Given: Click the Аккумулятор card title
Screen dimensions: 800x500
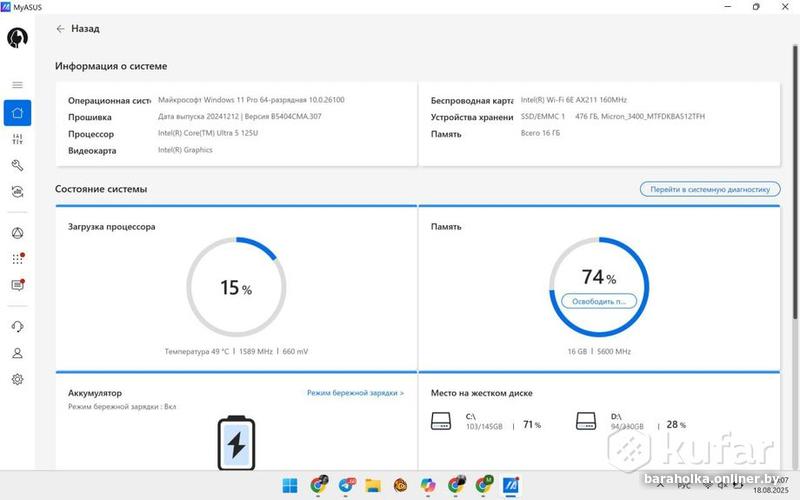Looking at the screenshot, I should click(x=95, y=393).
